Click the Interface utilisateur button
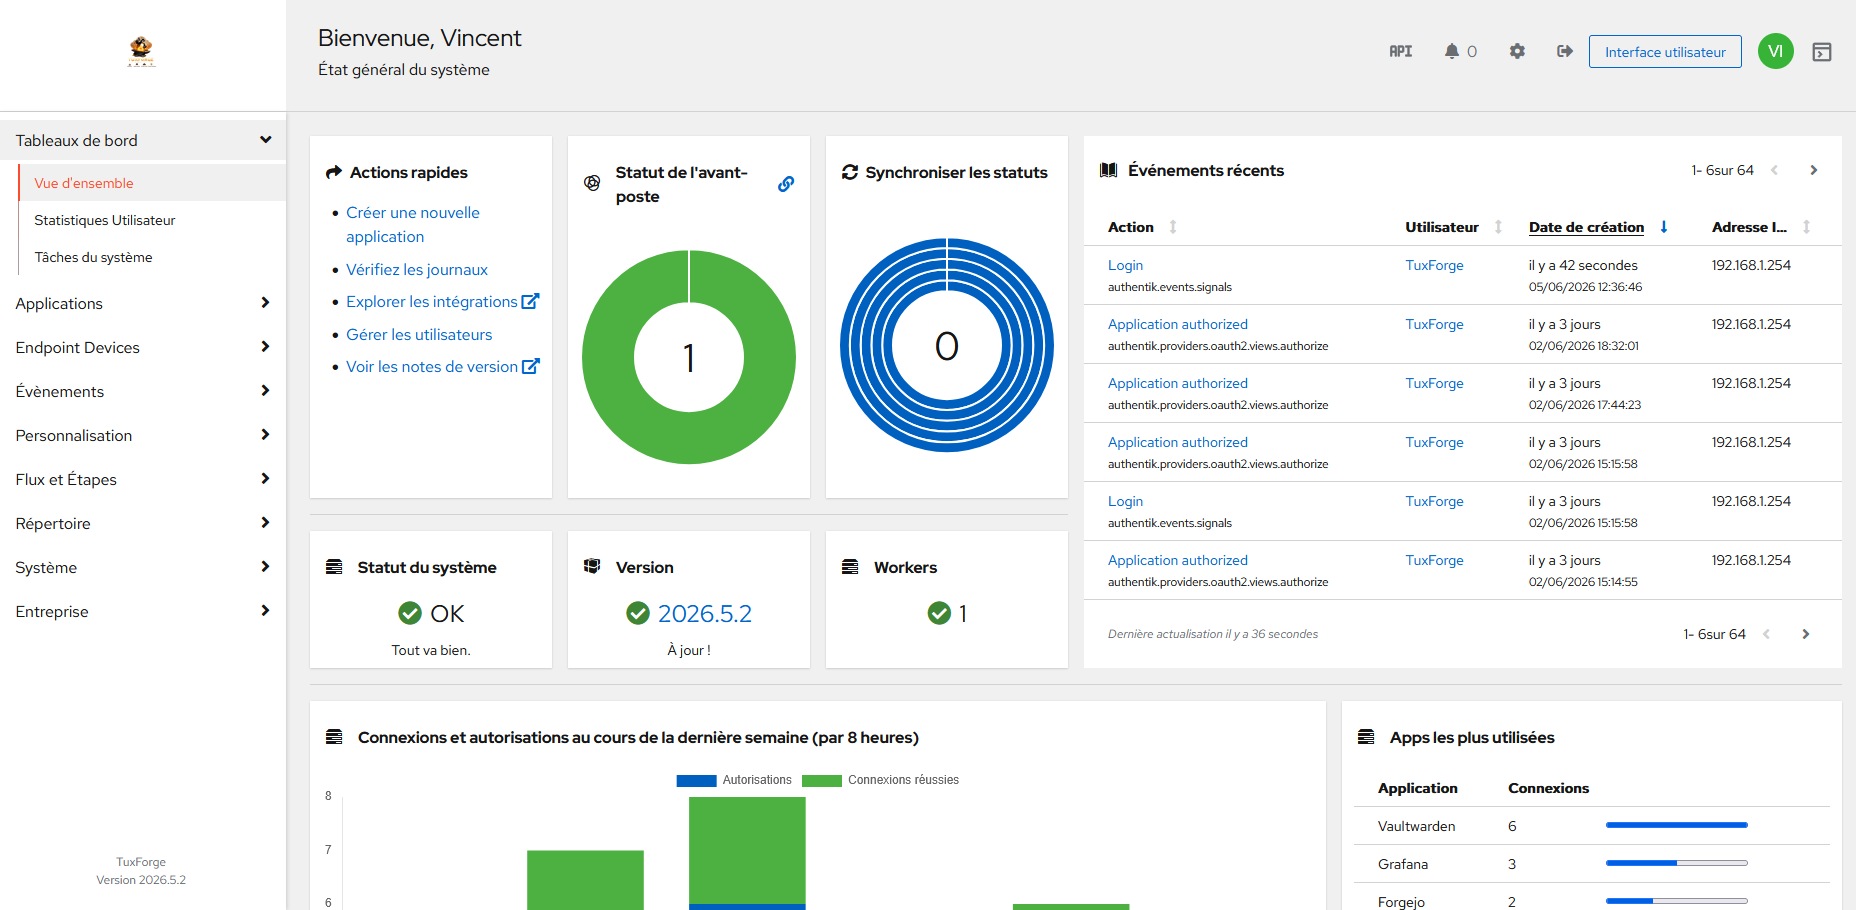The height and width of the screenshot is (910, 1856). 1665,52
